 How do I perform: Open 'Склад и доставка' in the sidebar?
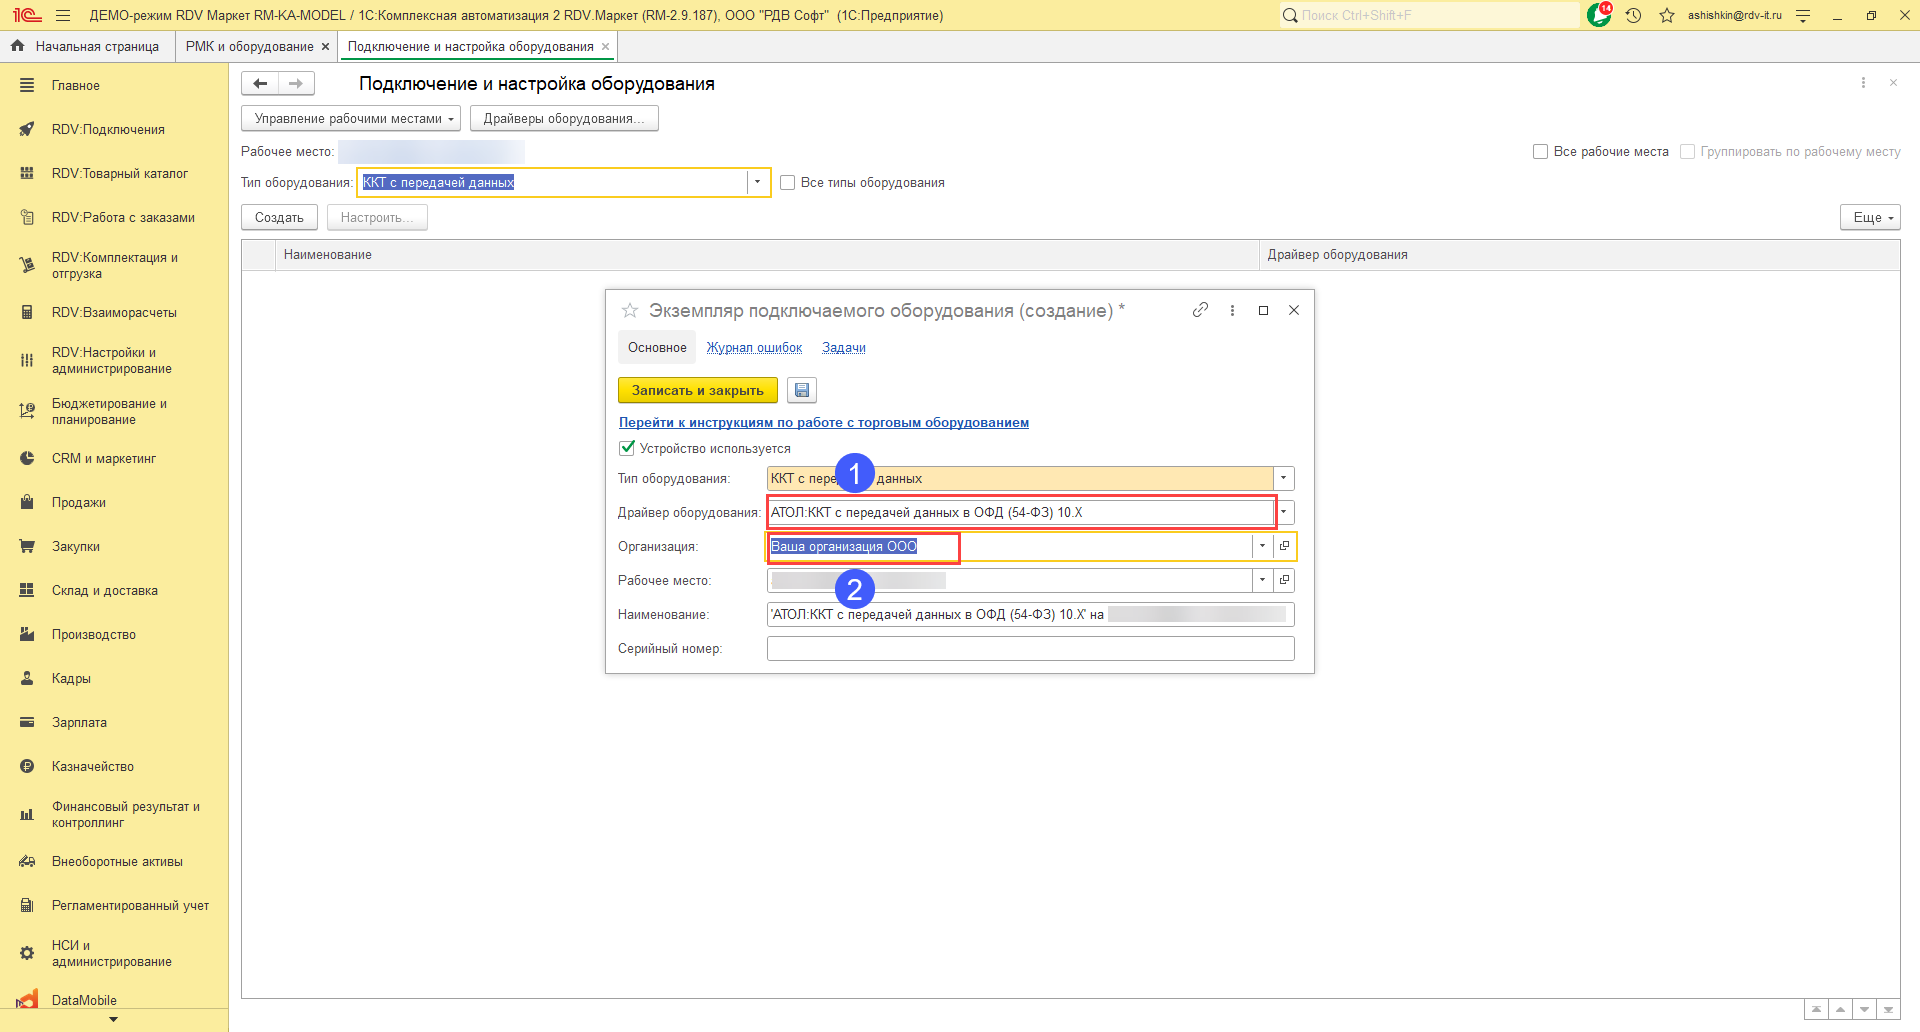105,590
